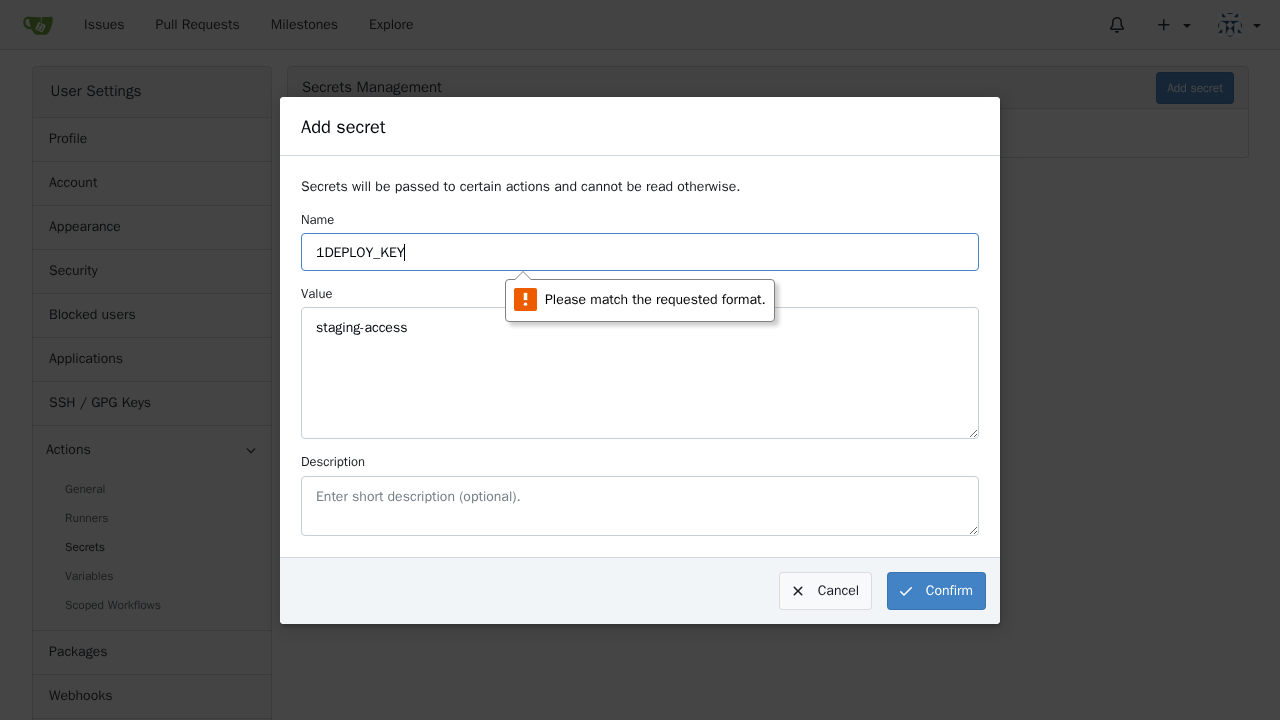Open Account settings page

point(152,183)
